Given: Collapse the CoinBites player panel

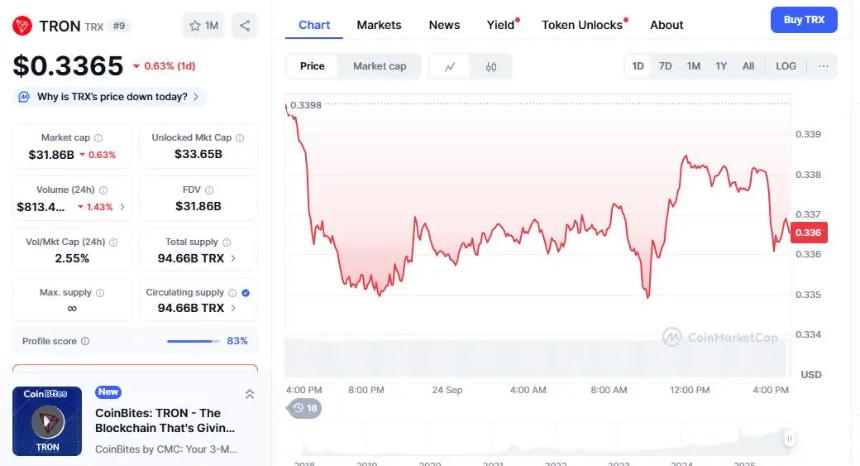Looking at the screenshot, I should pos(249,394).
